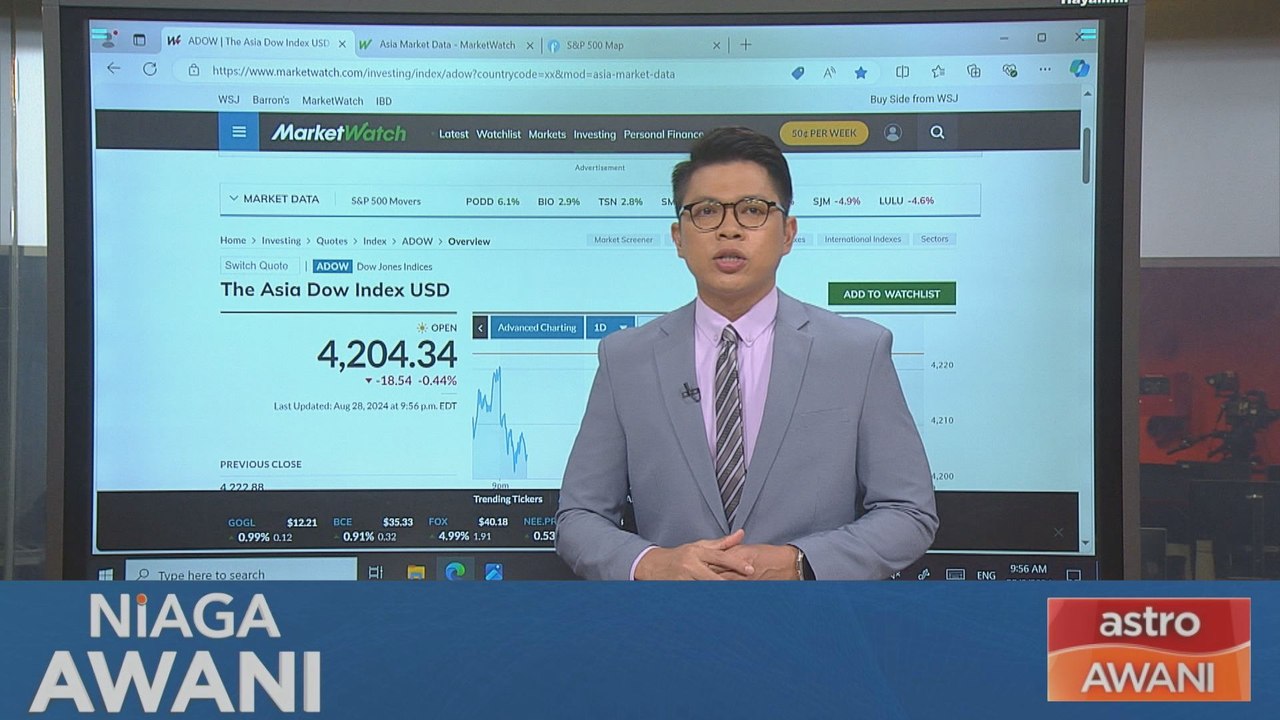Open Browser essentials heart icon
Screen dimensions: 1280x720
pyautogui.click(x=1010, y=71)
